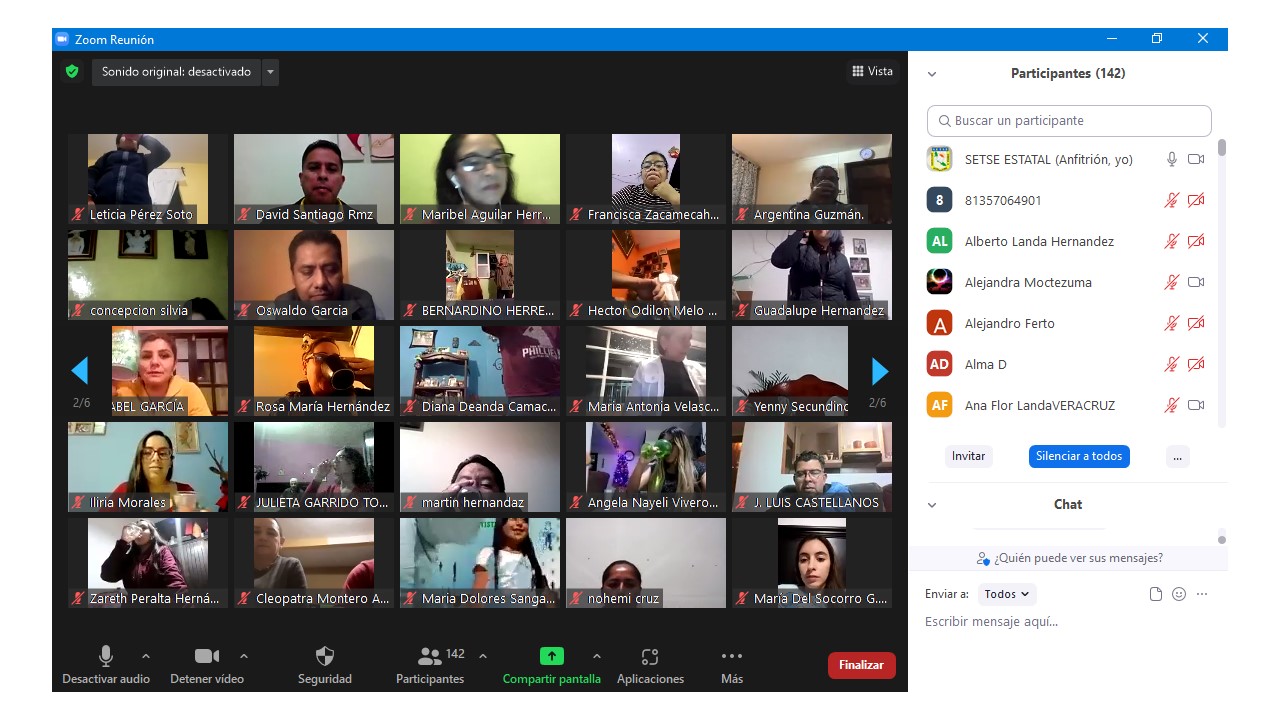Click muted mic icon for Alma D
The height and width of the screenshot is (720, 1280).
click(1172, 364)
